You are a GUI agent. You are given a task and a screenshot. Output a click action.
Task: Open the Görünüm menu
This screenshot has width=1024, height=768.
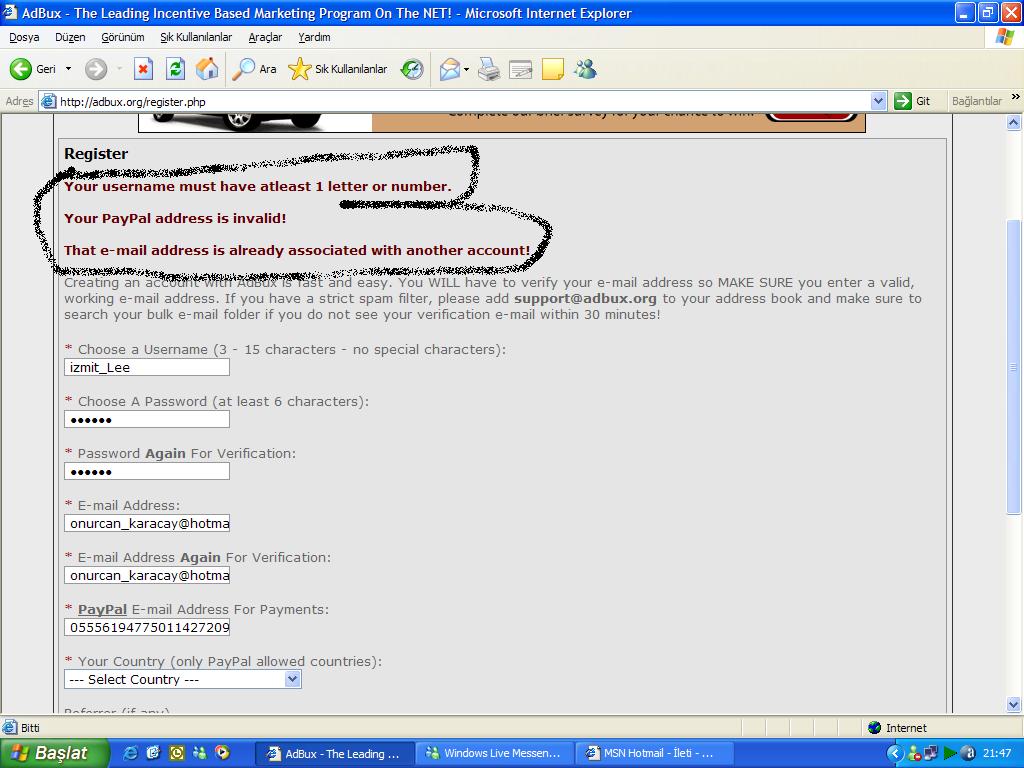coord(123,37)
